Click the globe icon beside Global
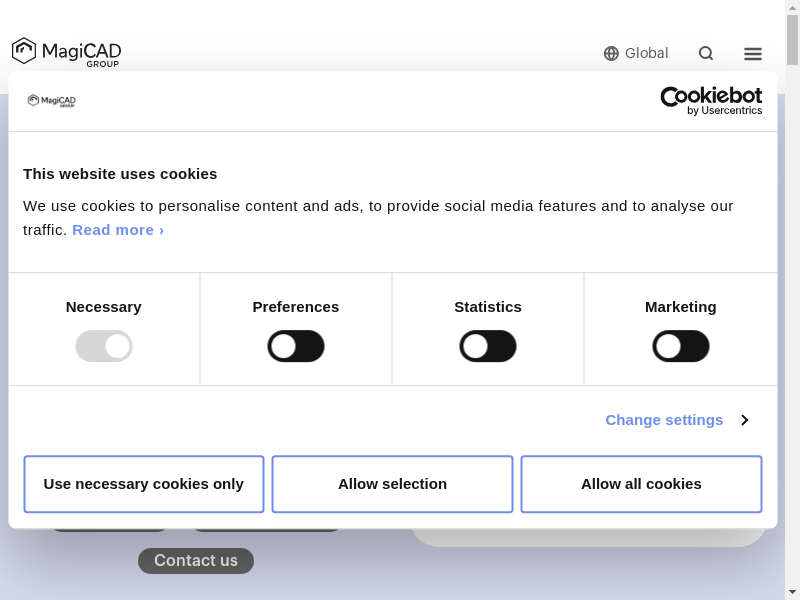The width and height of the screenshot is (800, 600). click(x=611, y=54)
